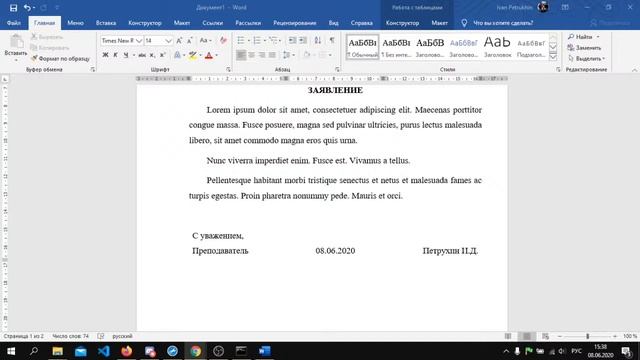Switch to the Insert (Вставка) tab
Image resolution: width=640 pixels, height=360 pixels.
106,23
